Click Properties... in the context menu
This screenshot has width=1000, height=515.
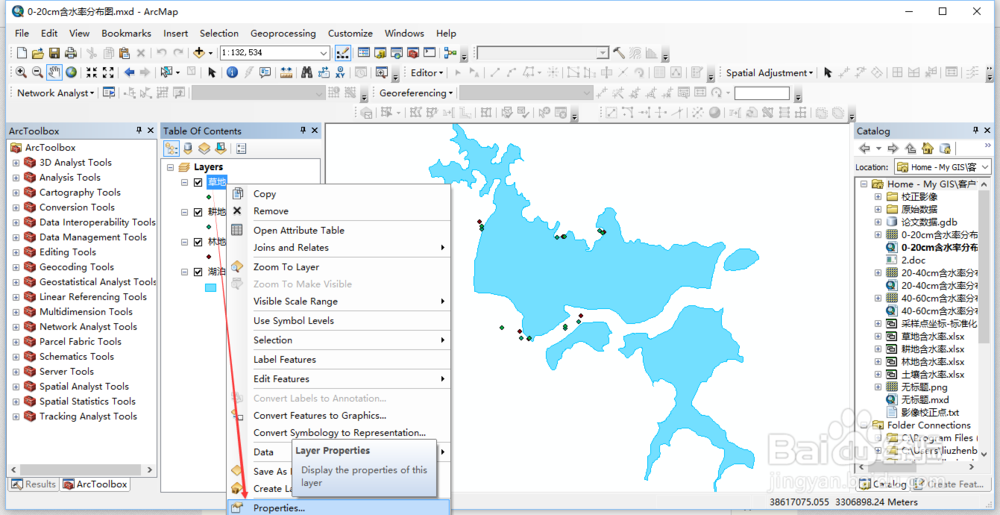tap(339, 508)
